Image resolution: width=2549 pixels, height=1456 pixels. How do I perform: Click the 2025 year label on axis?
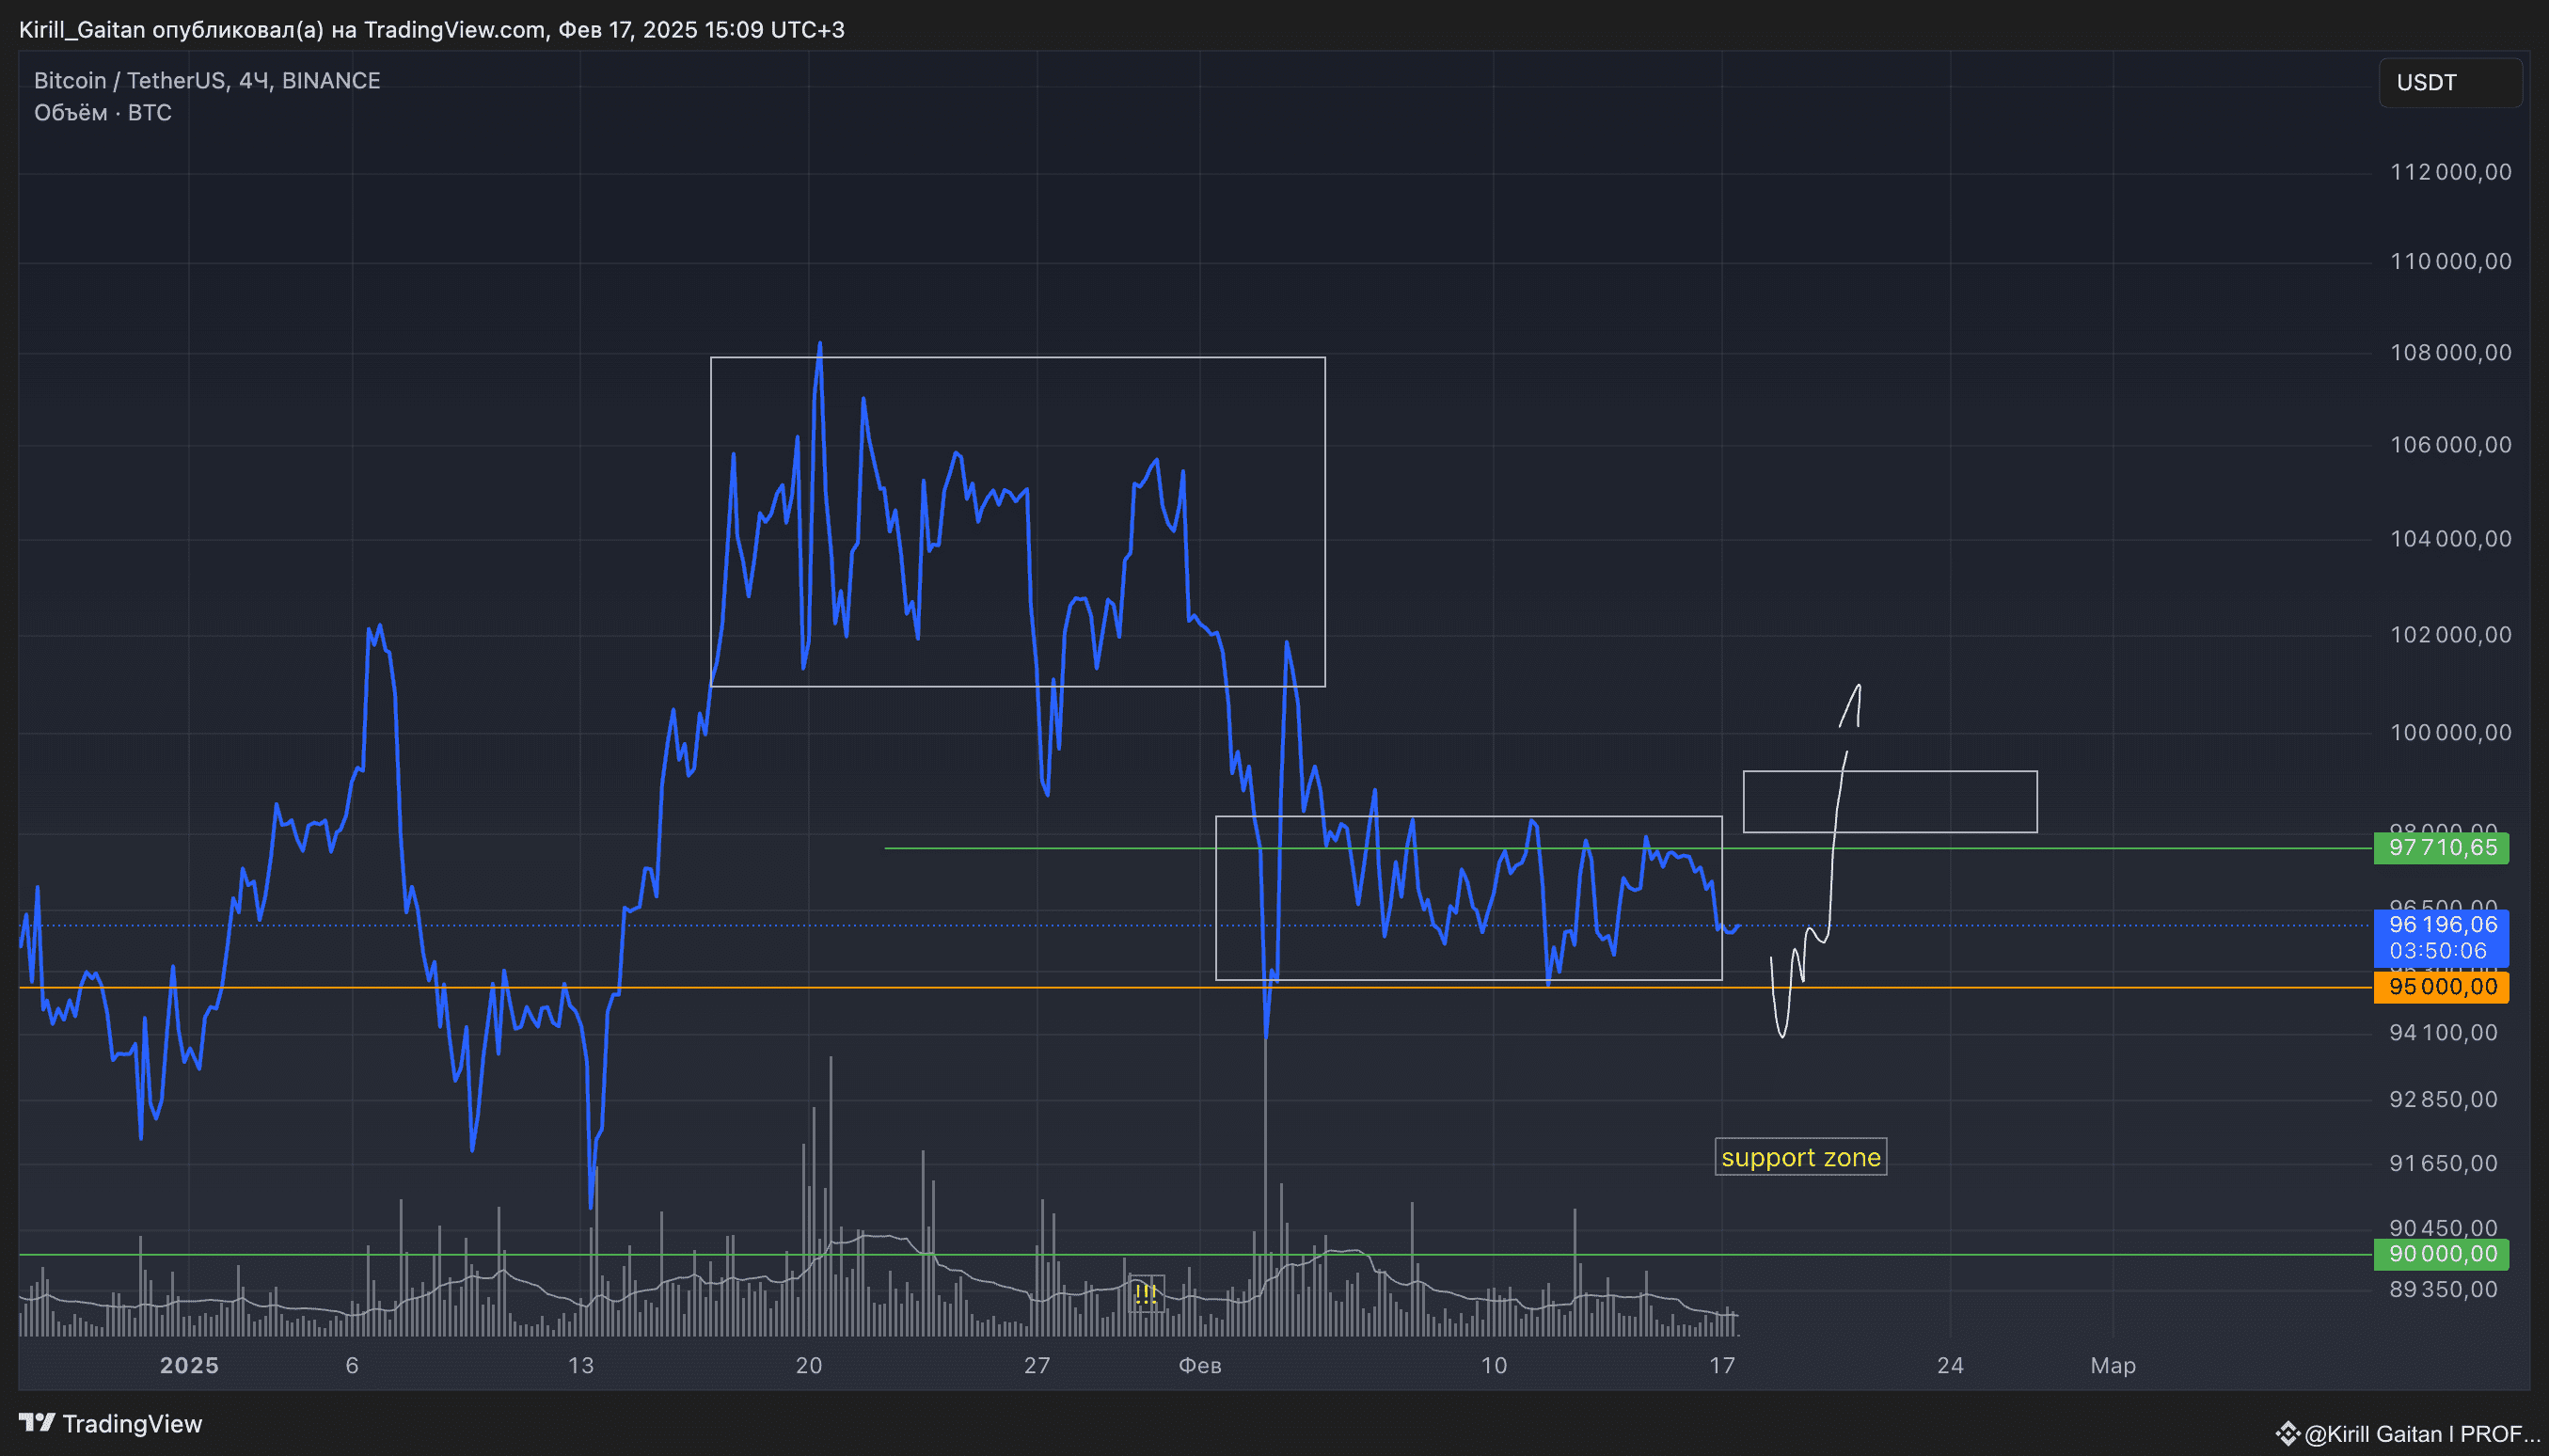tap(189, 1365)
